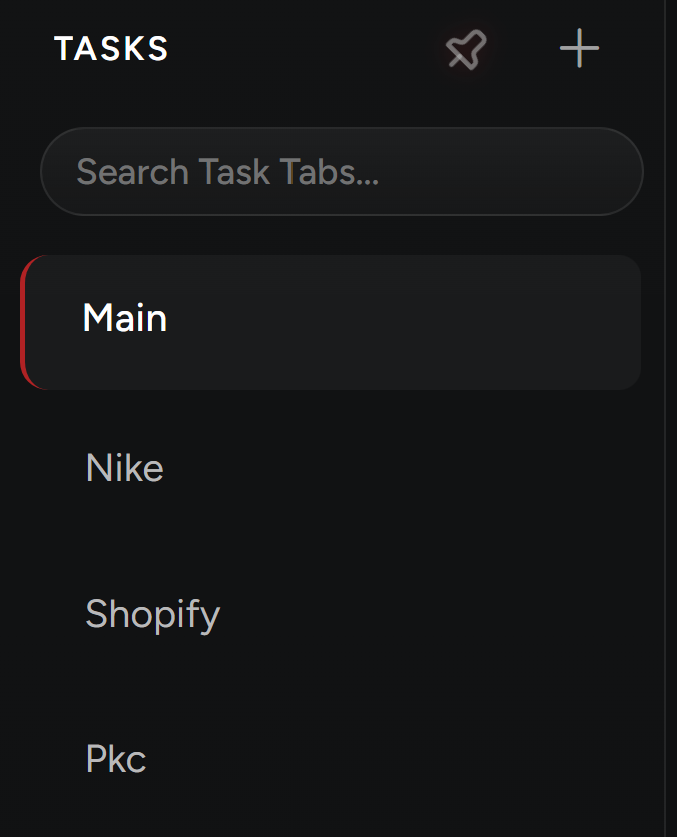Viewport: 677px width, 837px height.
Task: Toggle the pushpin in the Tasks header
Action: click(466, 49)
